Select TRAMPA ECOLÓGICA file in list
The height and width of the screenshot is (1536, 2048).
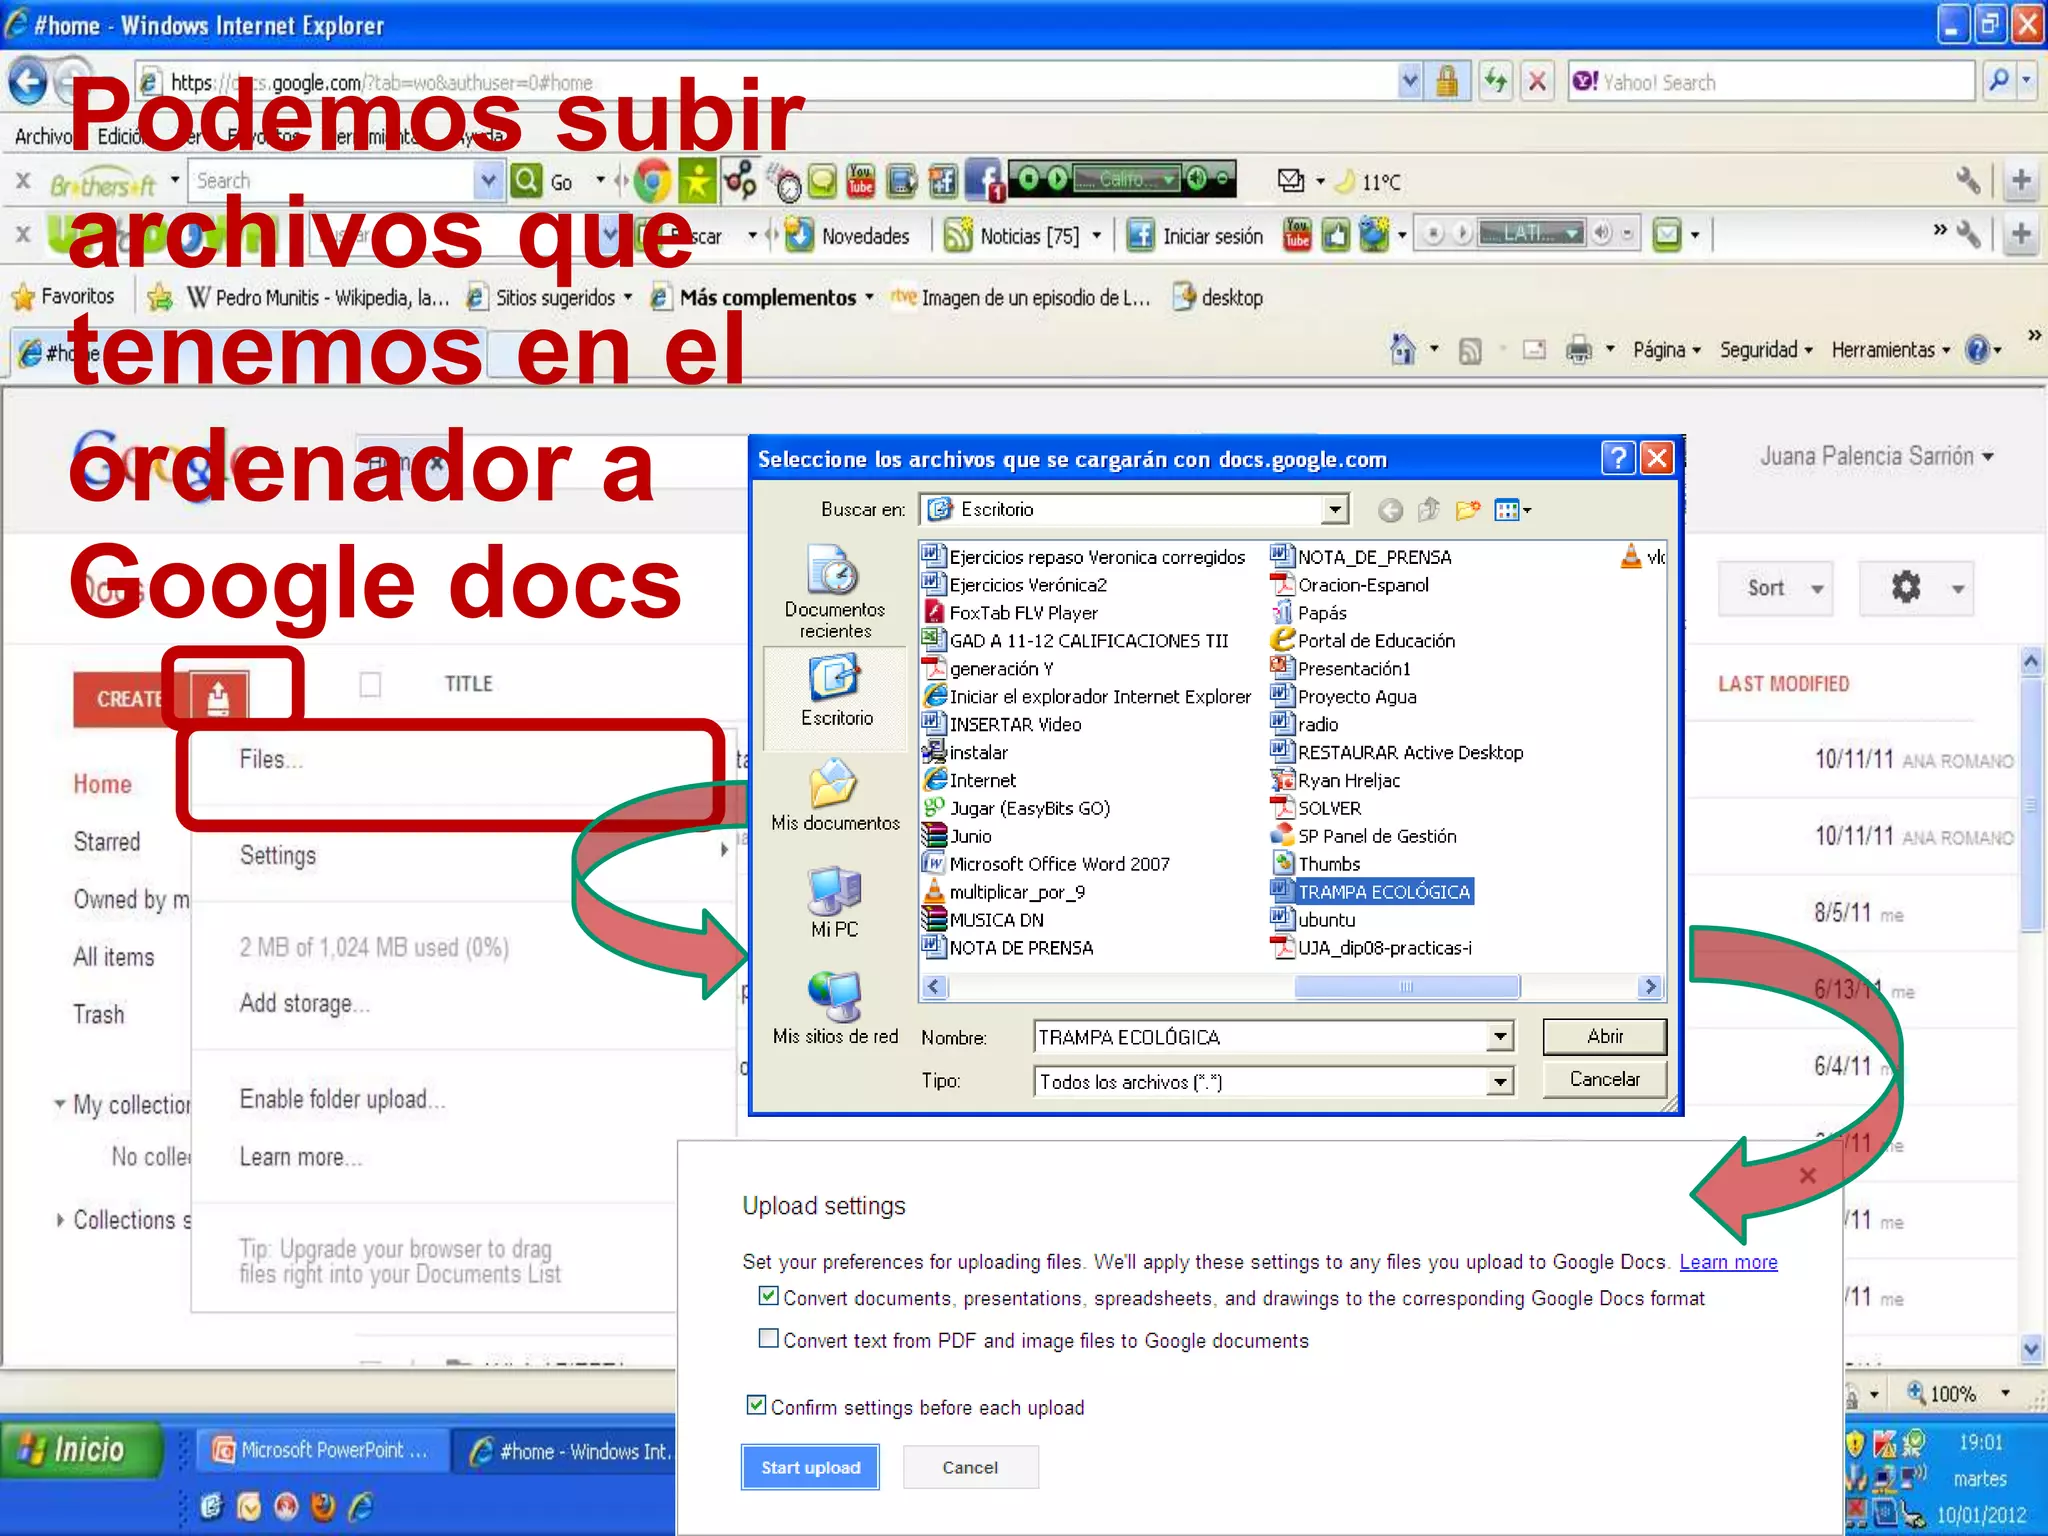click(1371, 891)
